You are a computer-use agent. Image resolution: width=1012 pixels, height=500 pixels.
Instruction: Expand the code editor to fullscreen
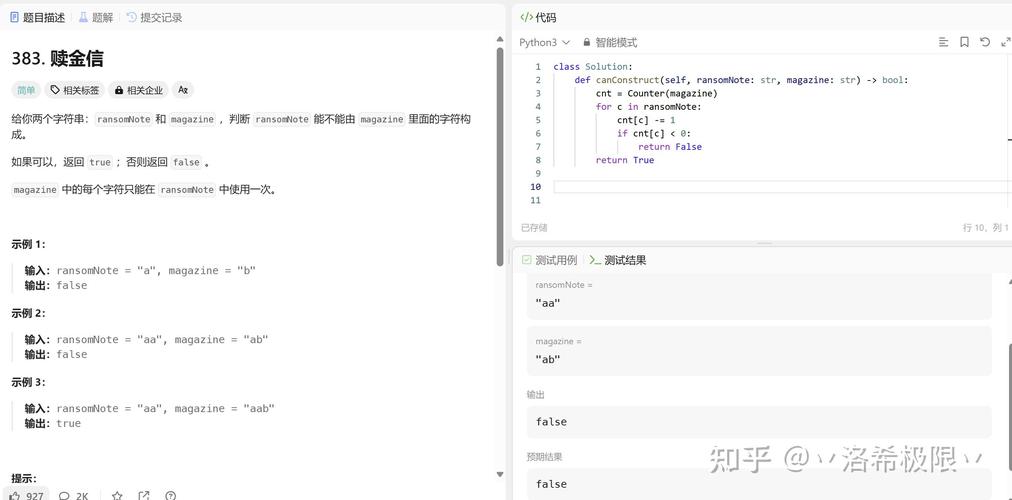click(x=1005, y=42)
